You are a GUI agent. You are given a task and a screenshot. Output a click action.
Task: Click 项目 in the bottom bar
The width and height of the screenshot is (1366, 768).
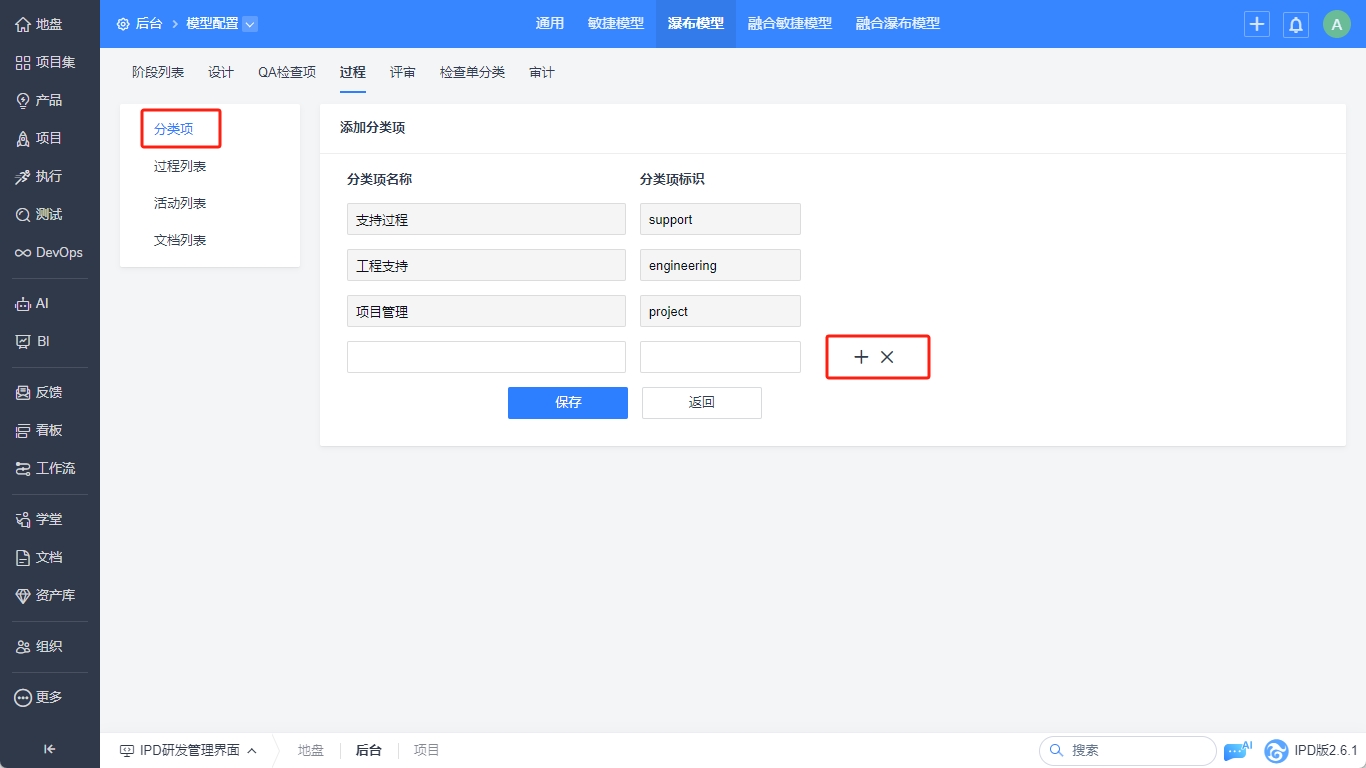(x=427, y=750)
